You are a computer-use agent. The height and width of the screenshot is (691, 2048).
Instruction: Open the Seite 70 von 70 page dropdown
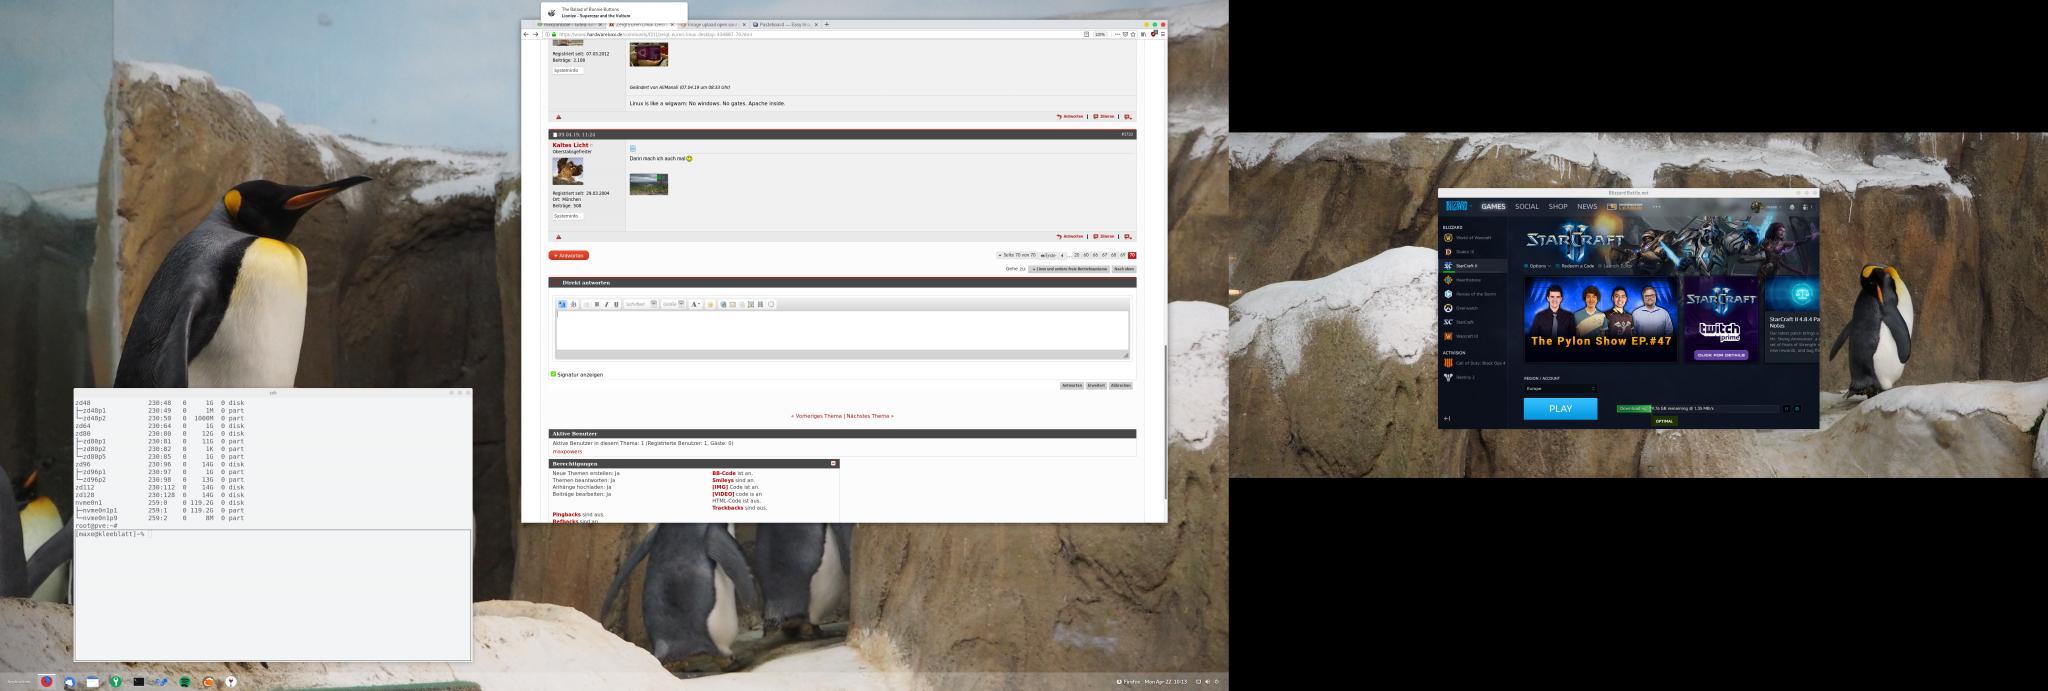tap(1016, 255)
